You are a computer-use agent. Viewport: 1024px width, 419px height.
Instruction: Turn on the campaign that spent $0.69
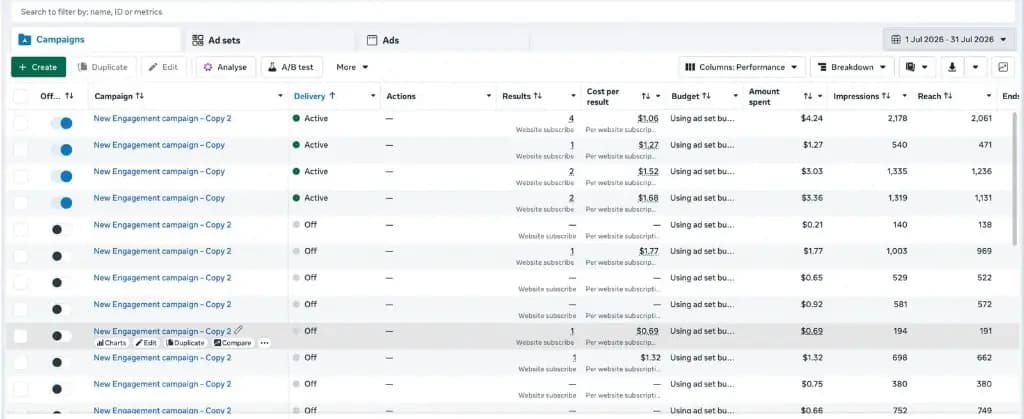click(61, 335)
